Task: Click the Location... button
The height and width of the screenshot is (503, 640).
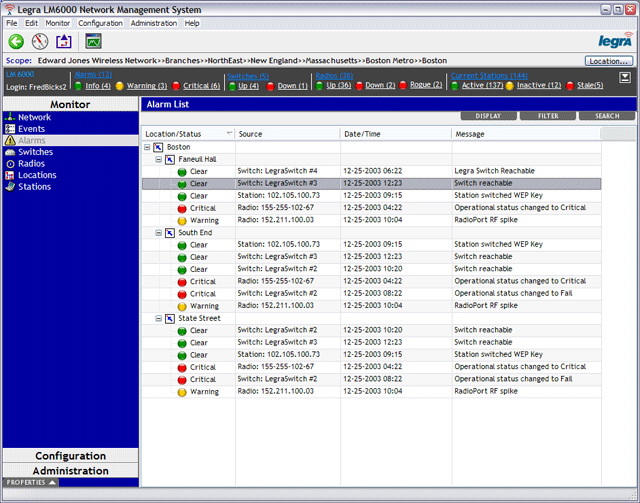Action: coord(609,61)
